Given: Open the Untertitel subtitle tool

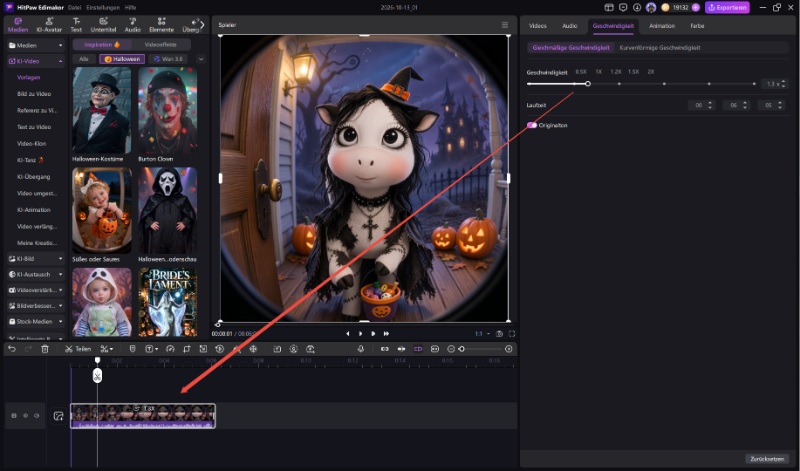Looking at the screenshot, I should pyautogui.click(x=103, y=25).
